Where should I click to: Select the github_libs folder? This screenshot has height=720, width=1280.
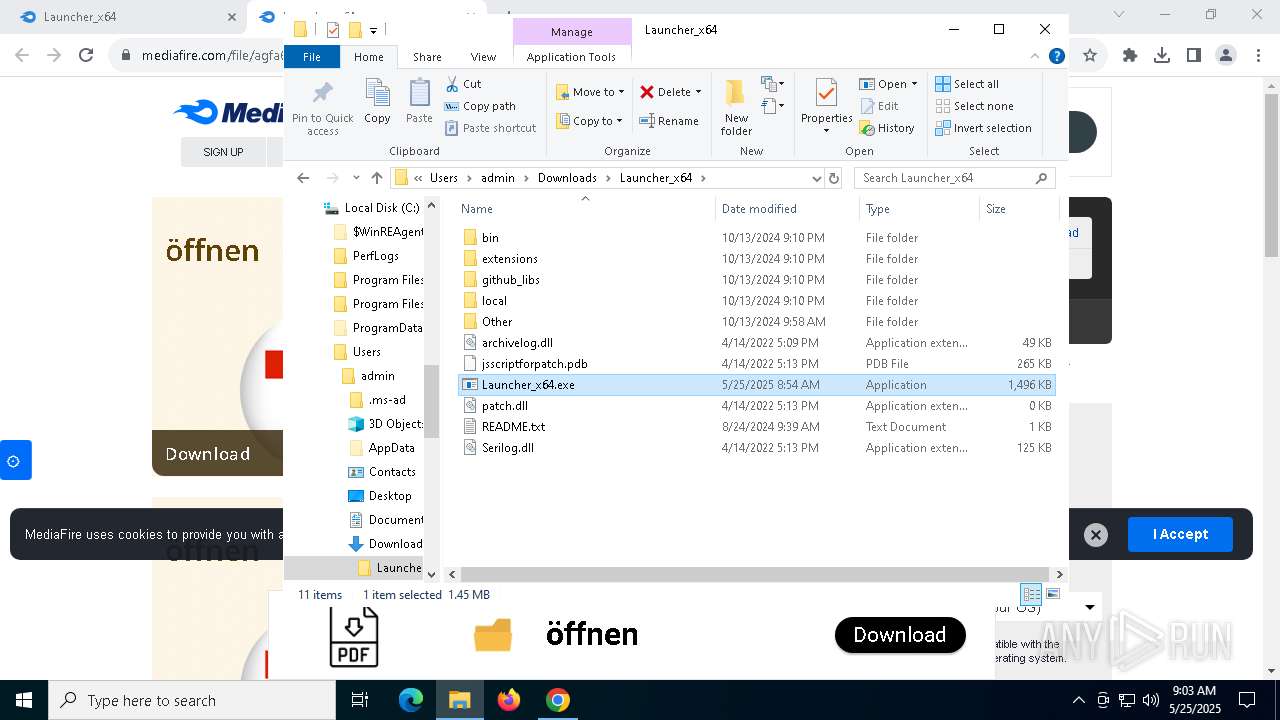(510, 280)
